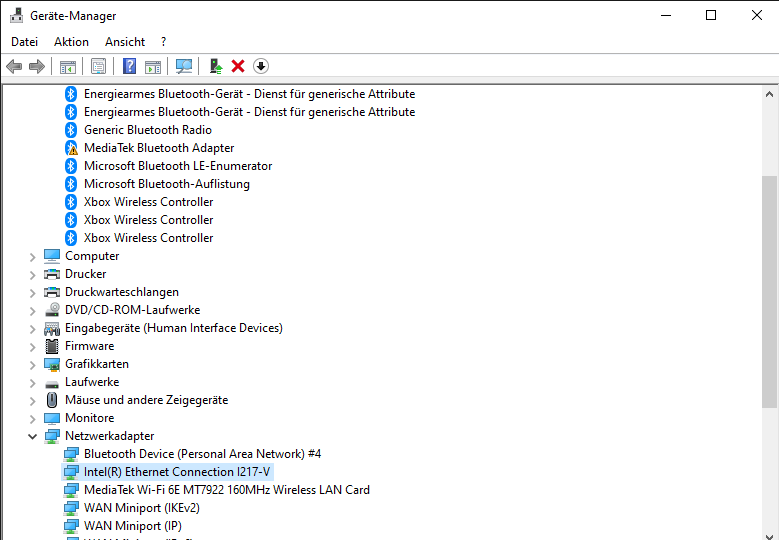
Task: Open the Ansicht menu
Action: point(125,42)
